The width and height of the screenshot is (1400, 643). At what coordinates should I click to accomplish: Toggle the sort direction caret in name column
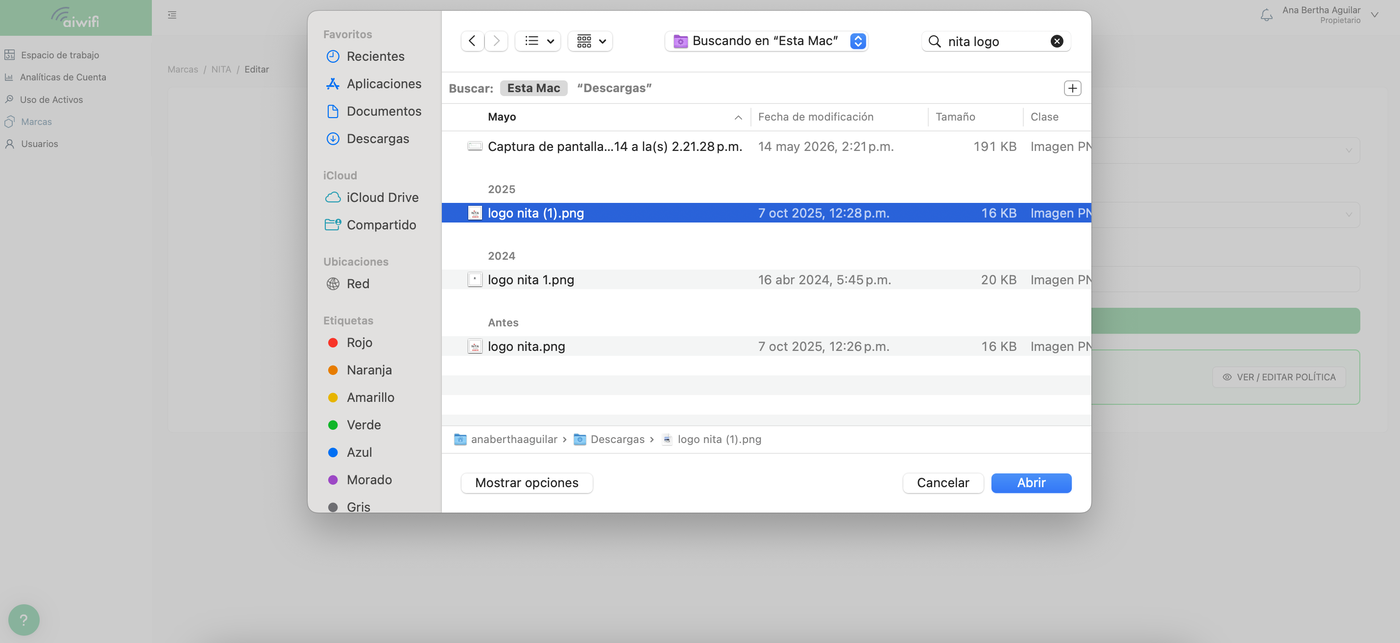click(x=739, y=117)
